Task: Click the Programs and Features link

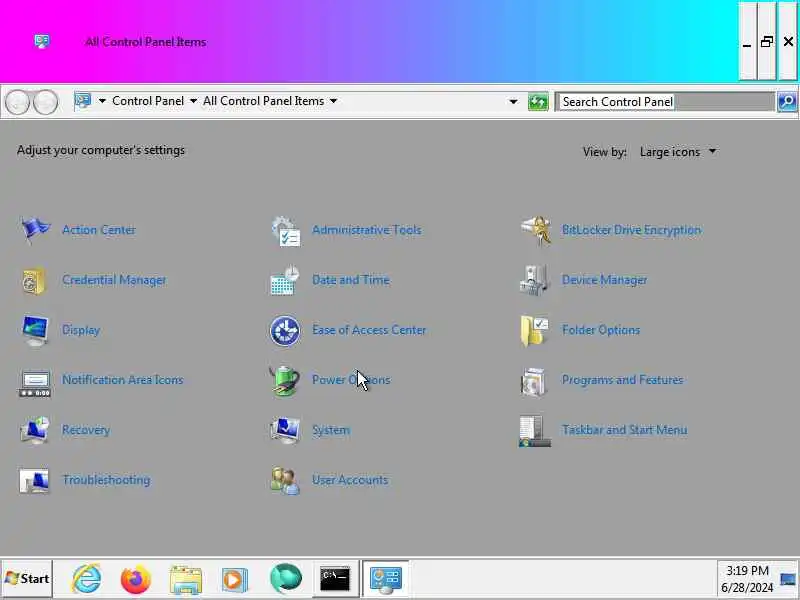Action: click(x=622, y=380)
